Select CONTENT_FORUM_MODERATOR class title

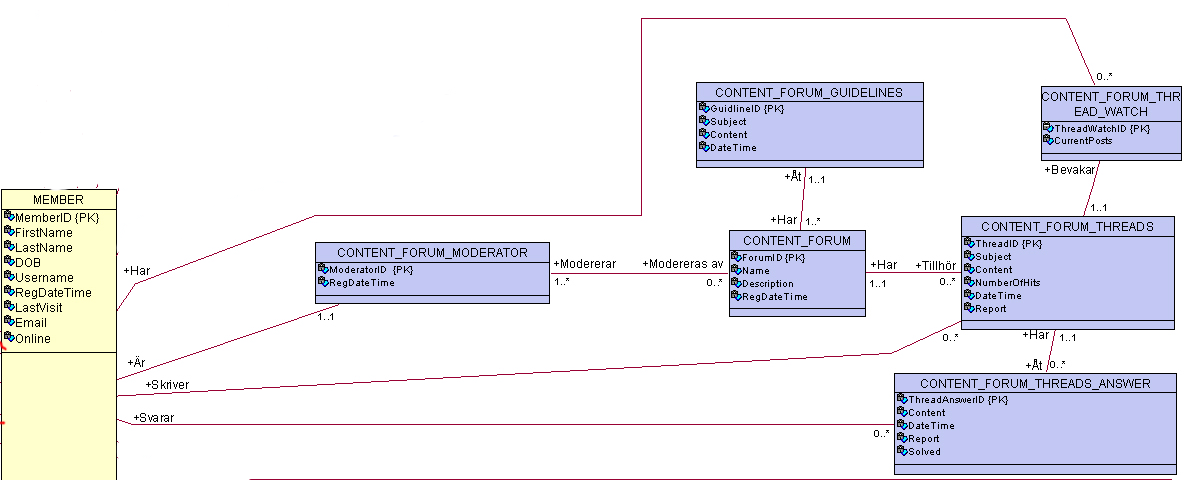pyautogui.click(x=432, y=252)
